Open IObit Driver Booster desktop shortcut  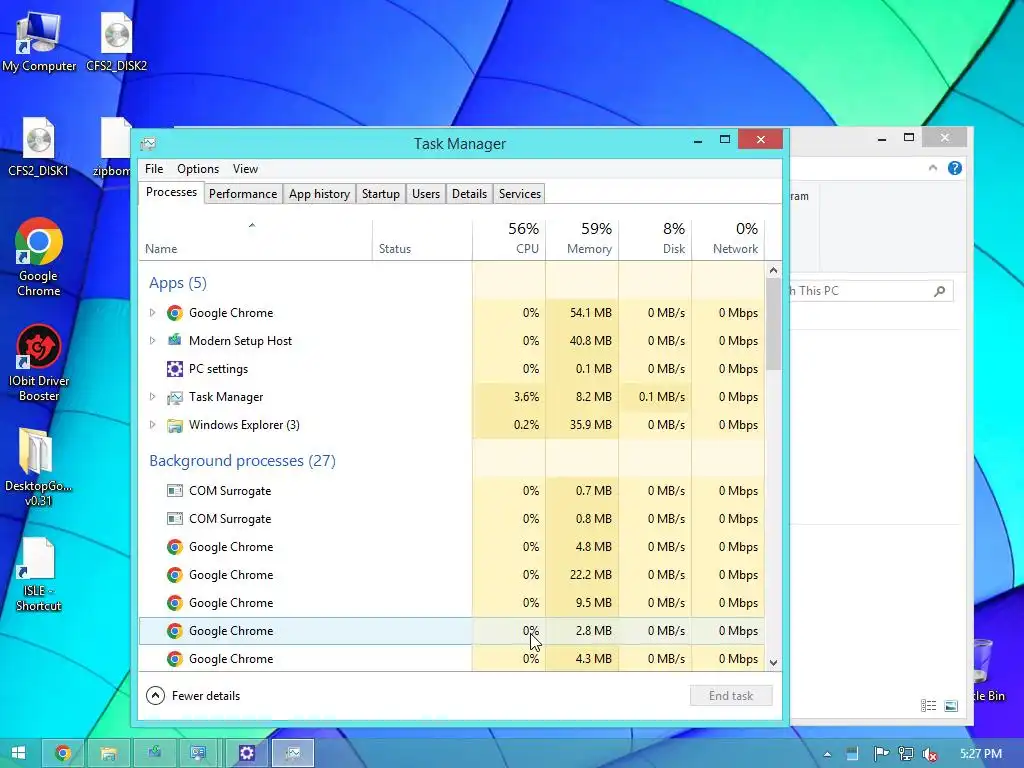pyautogui.click(x=39, y=362)
